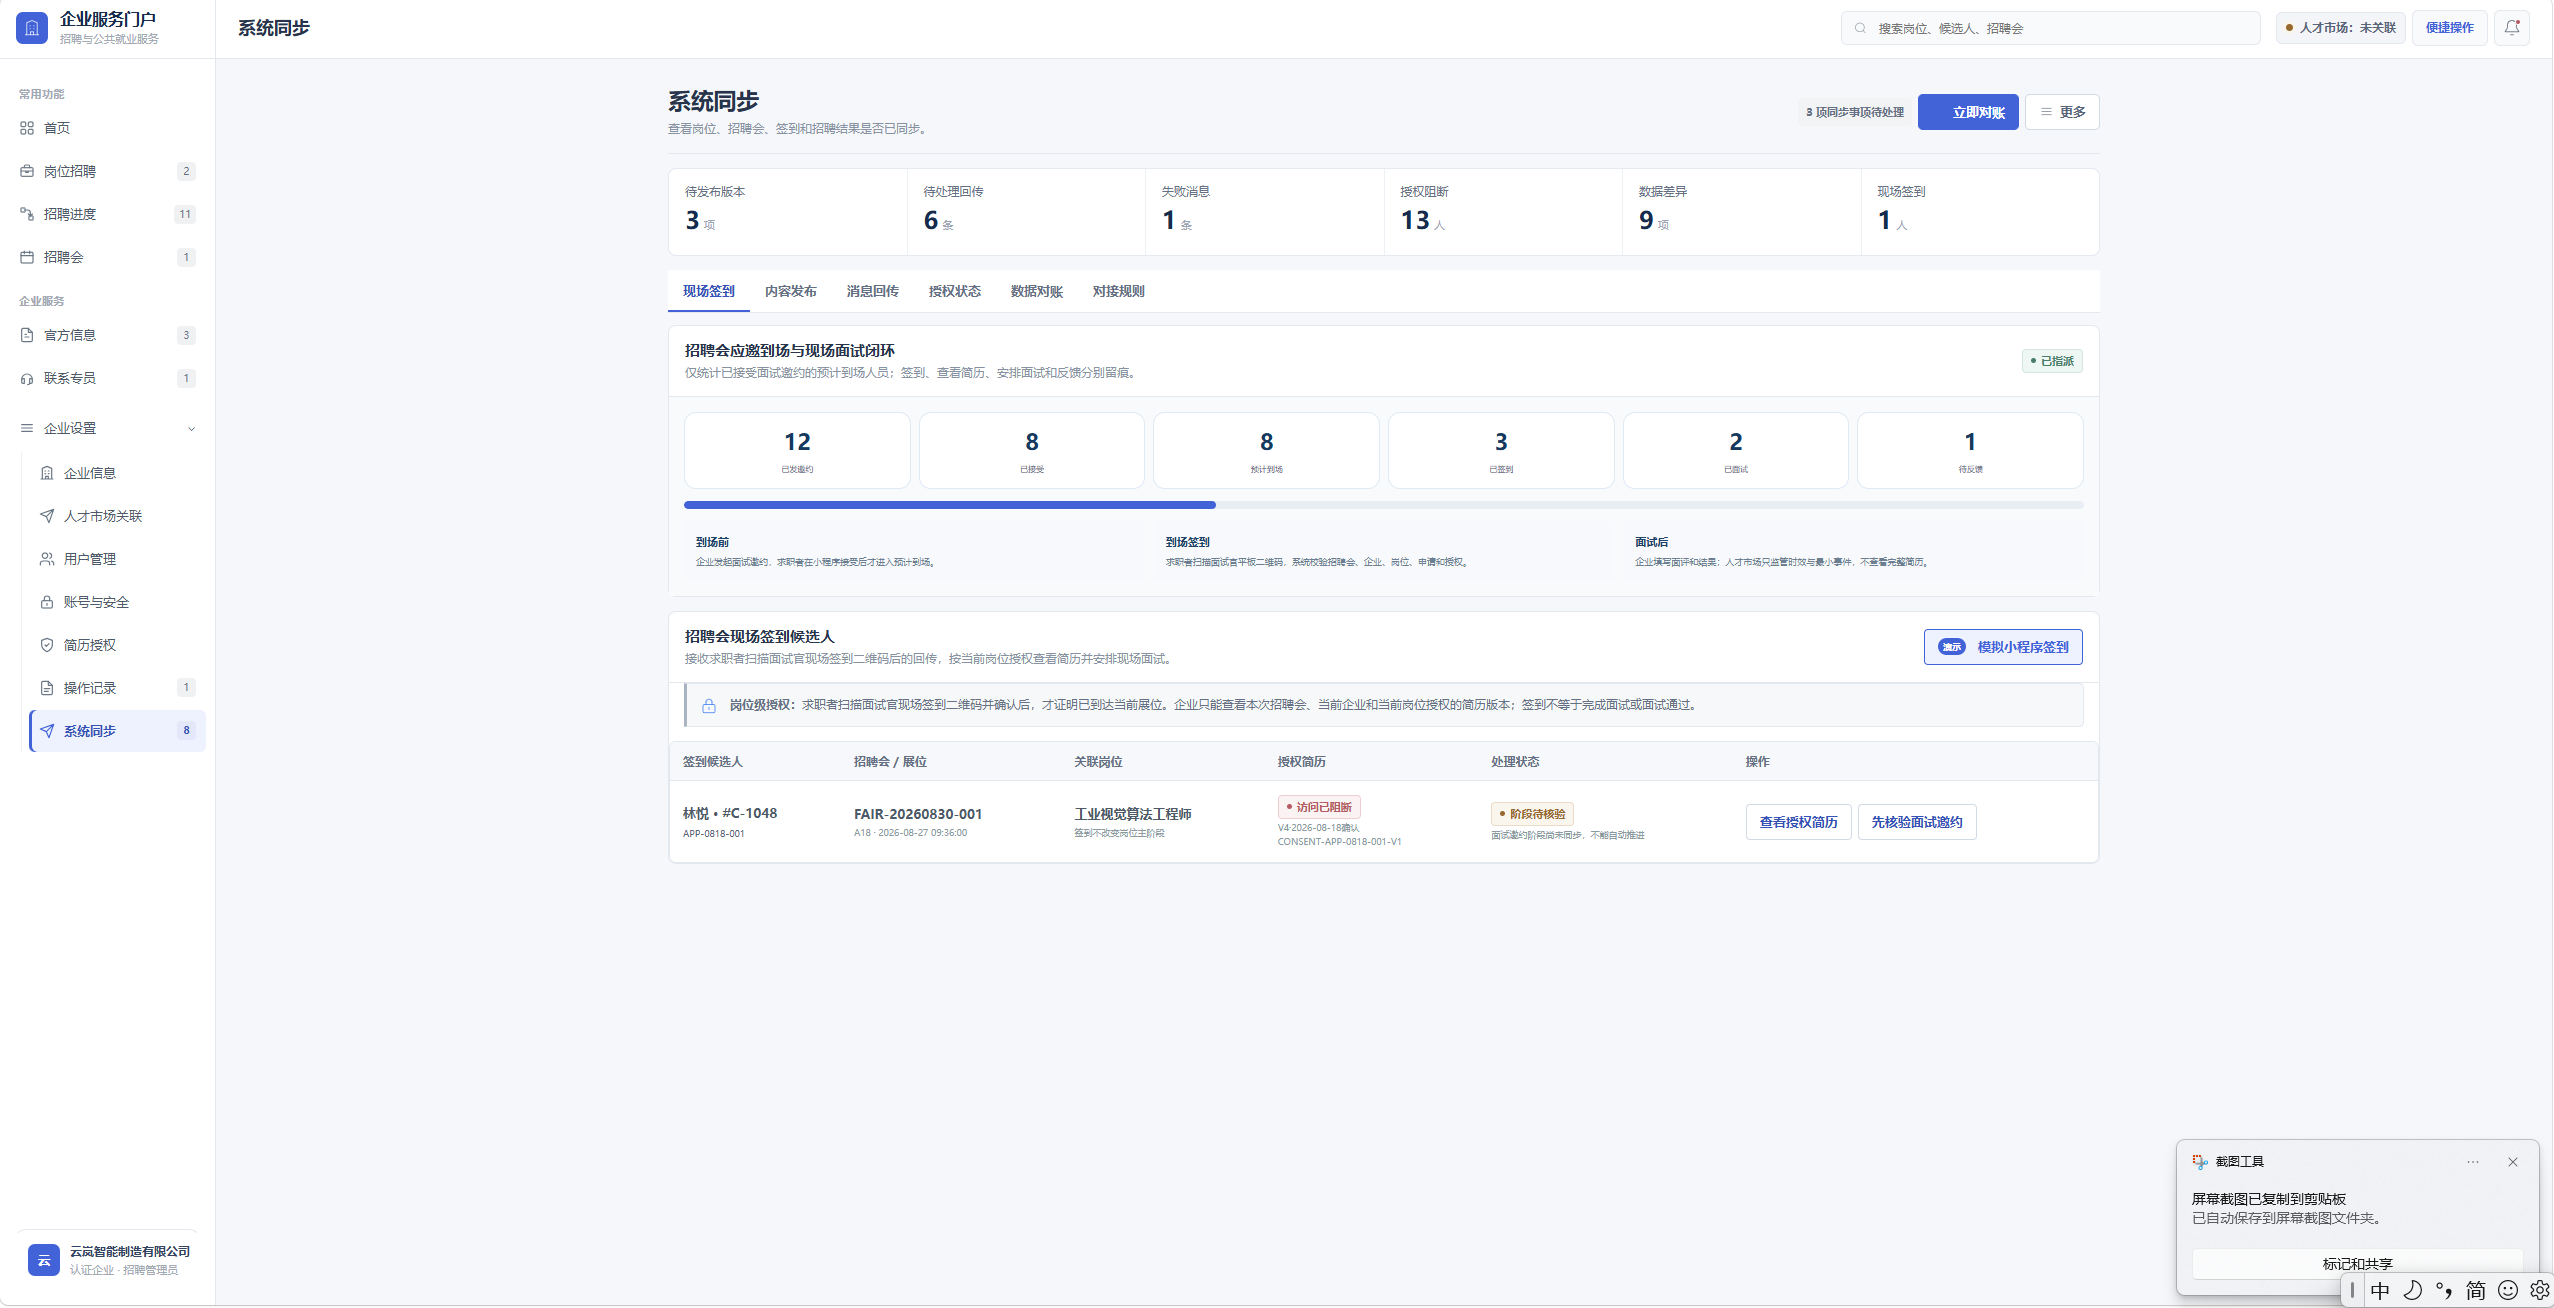Toggle IME 简 simplified/traditional mode
The height and width of the screenshot is (1308, 2554).
2476,1290
